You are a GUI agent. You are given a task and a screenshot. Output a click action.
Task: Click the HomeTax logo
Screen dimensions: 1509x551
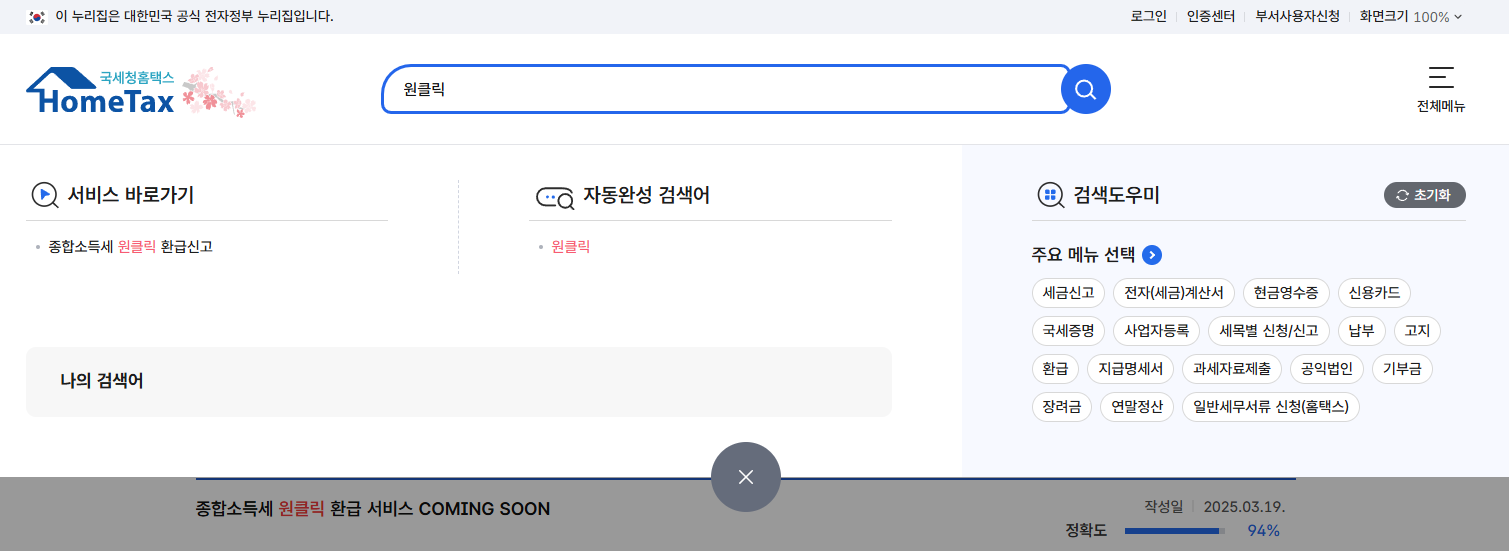coord(100,91)
